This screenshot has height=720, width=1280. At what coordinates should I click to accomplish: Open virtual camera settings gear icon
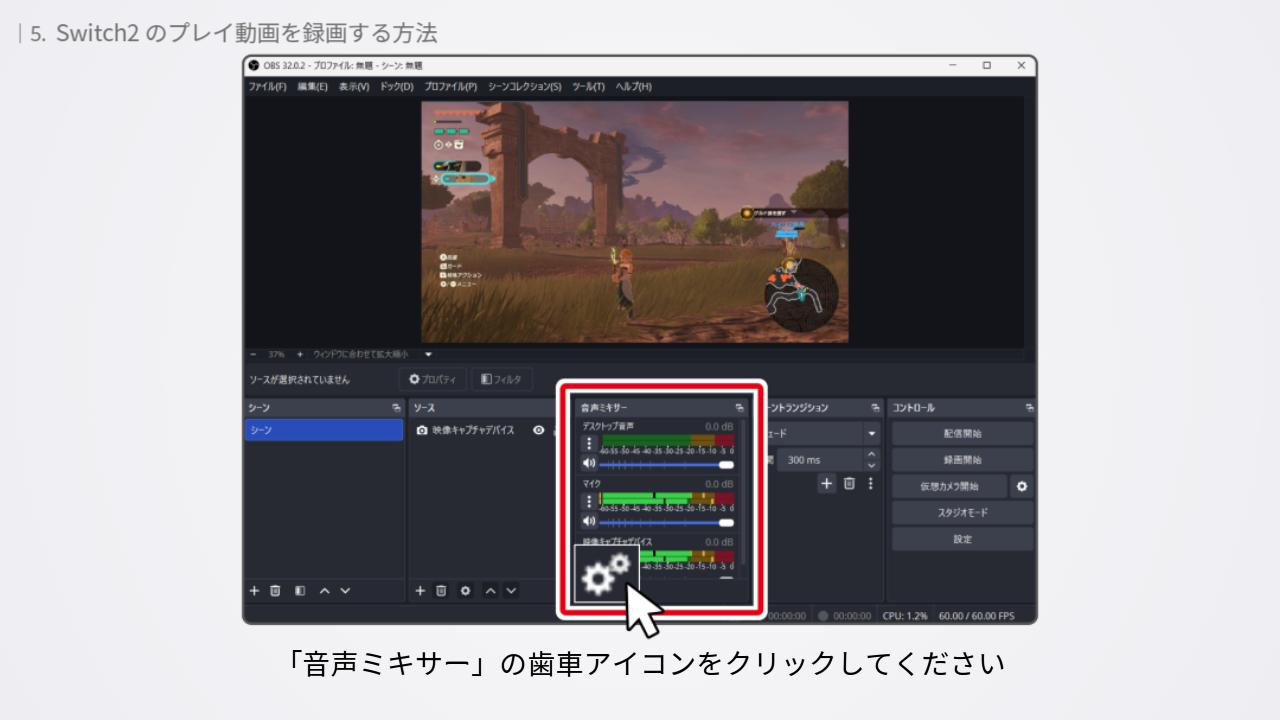[x=1021, y=486]
